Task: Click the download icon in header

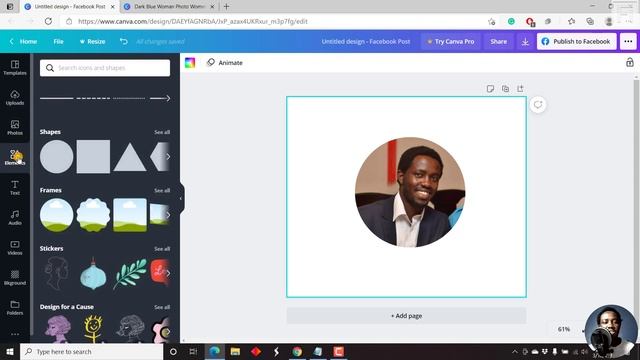Action: (x=525, y=42)
